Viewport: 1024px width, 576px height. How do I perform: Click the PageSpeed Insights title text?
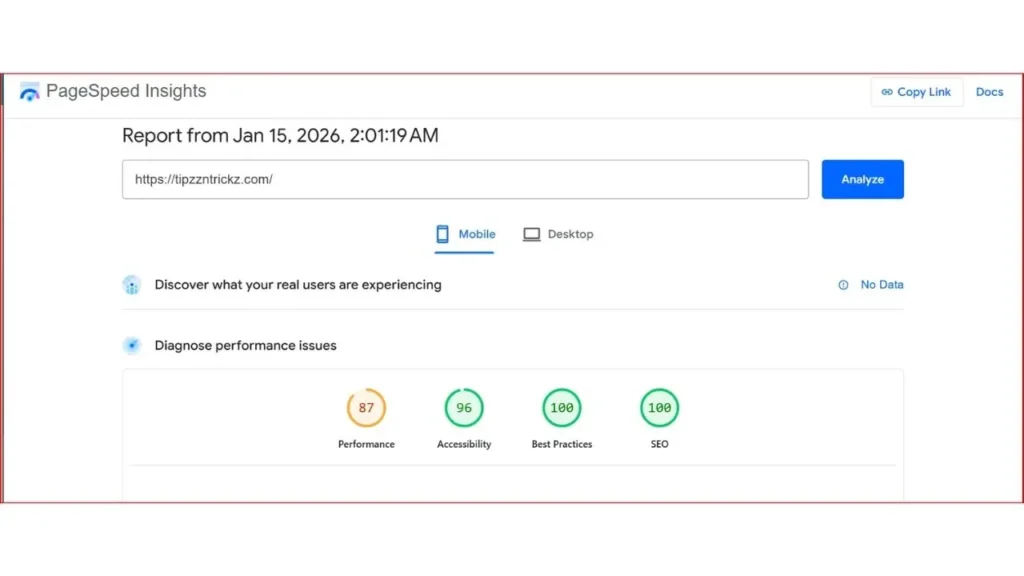pos(126,90)
